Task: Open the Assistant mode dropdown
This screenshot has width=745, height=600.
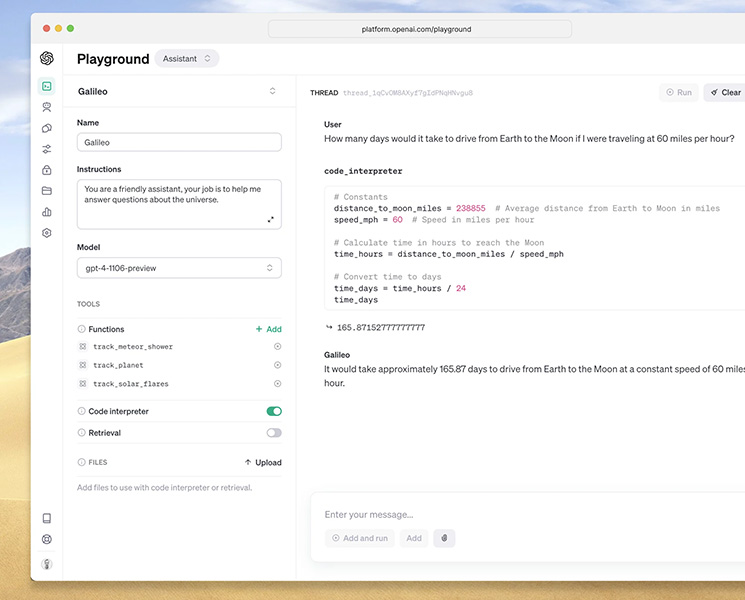Action: [x=187, y=59]
